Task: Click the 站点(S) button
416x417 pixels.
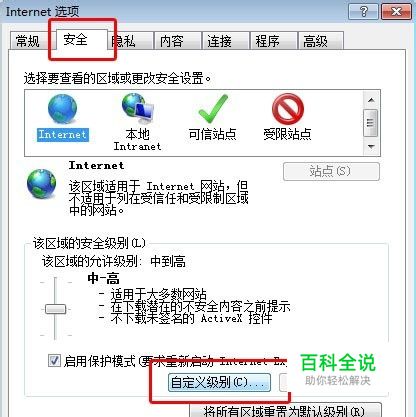Action: pos(331,171)
